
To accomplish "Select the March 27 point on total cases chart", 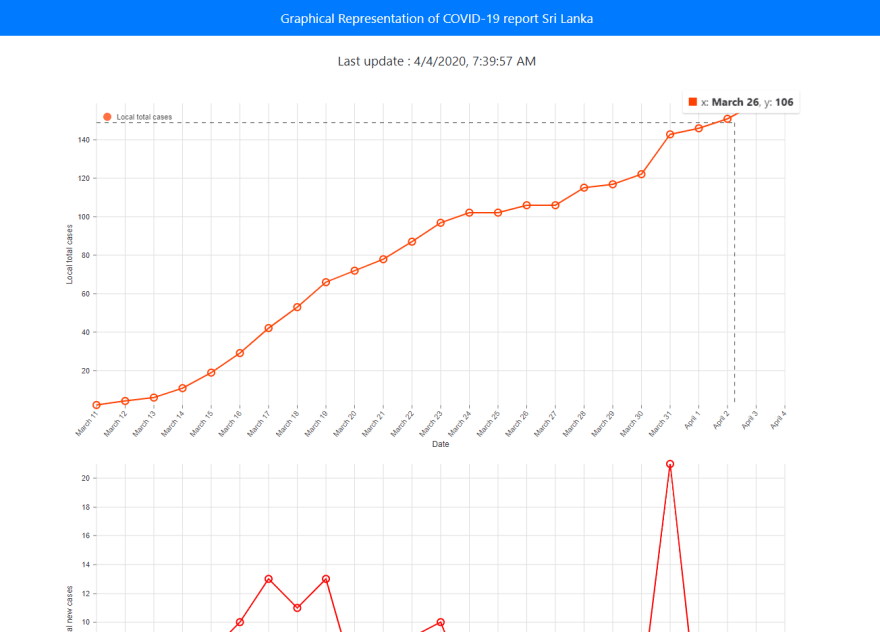I will coord(555,205).
